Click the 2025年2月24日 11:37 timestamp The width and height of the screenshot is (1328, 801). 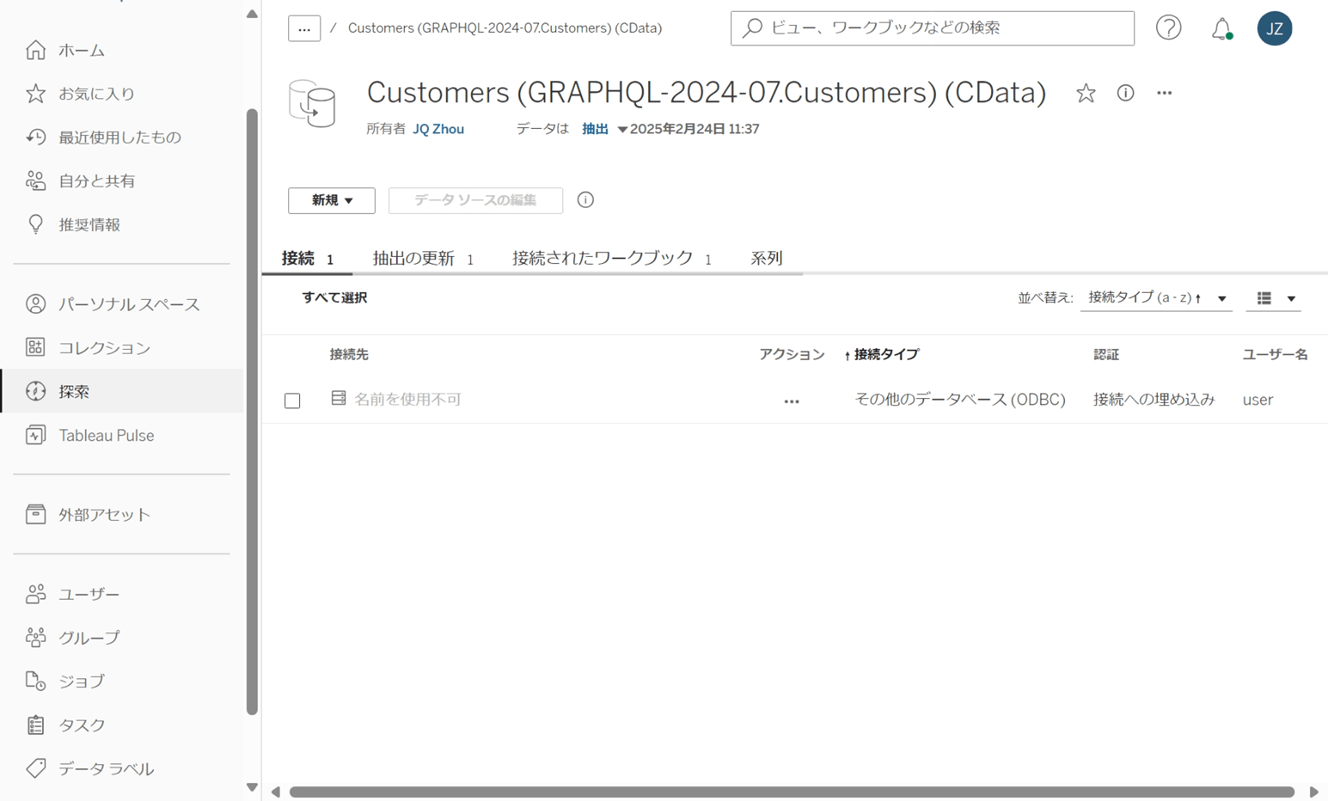point(695,129)
